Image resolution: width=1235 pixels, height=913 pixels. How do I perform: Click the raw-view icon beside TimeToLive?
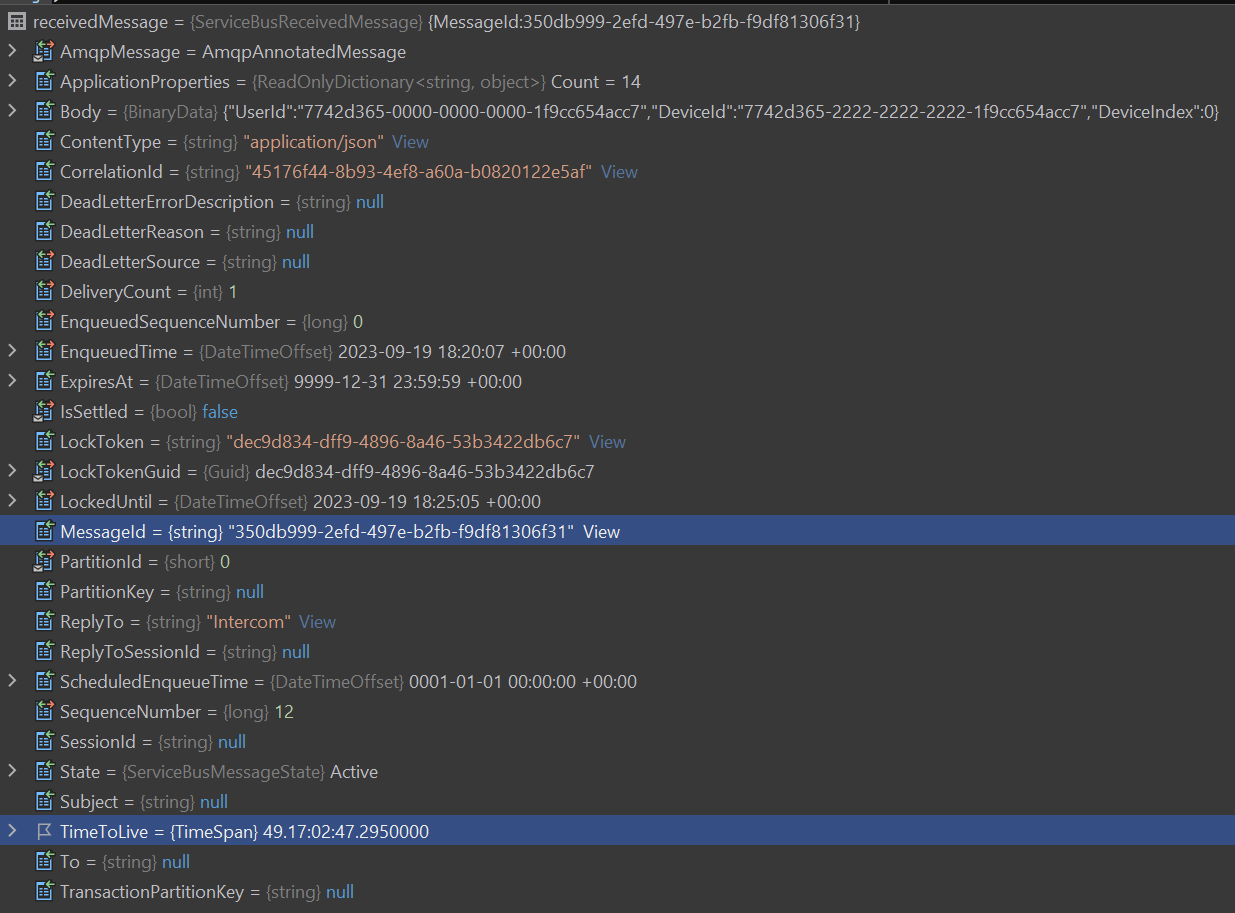[x=45, y=831]
